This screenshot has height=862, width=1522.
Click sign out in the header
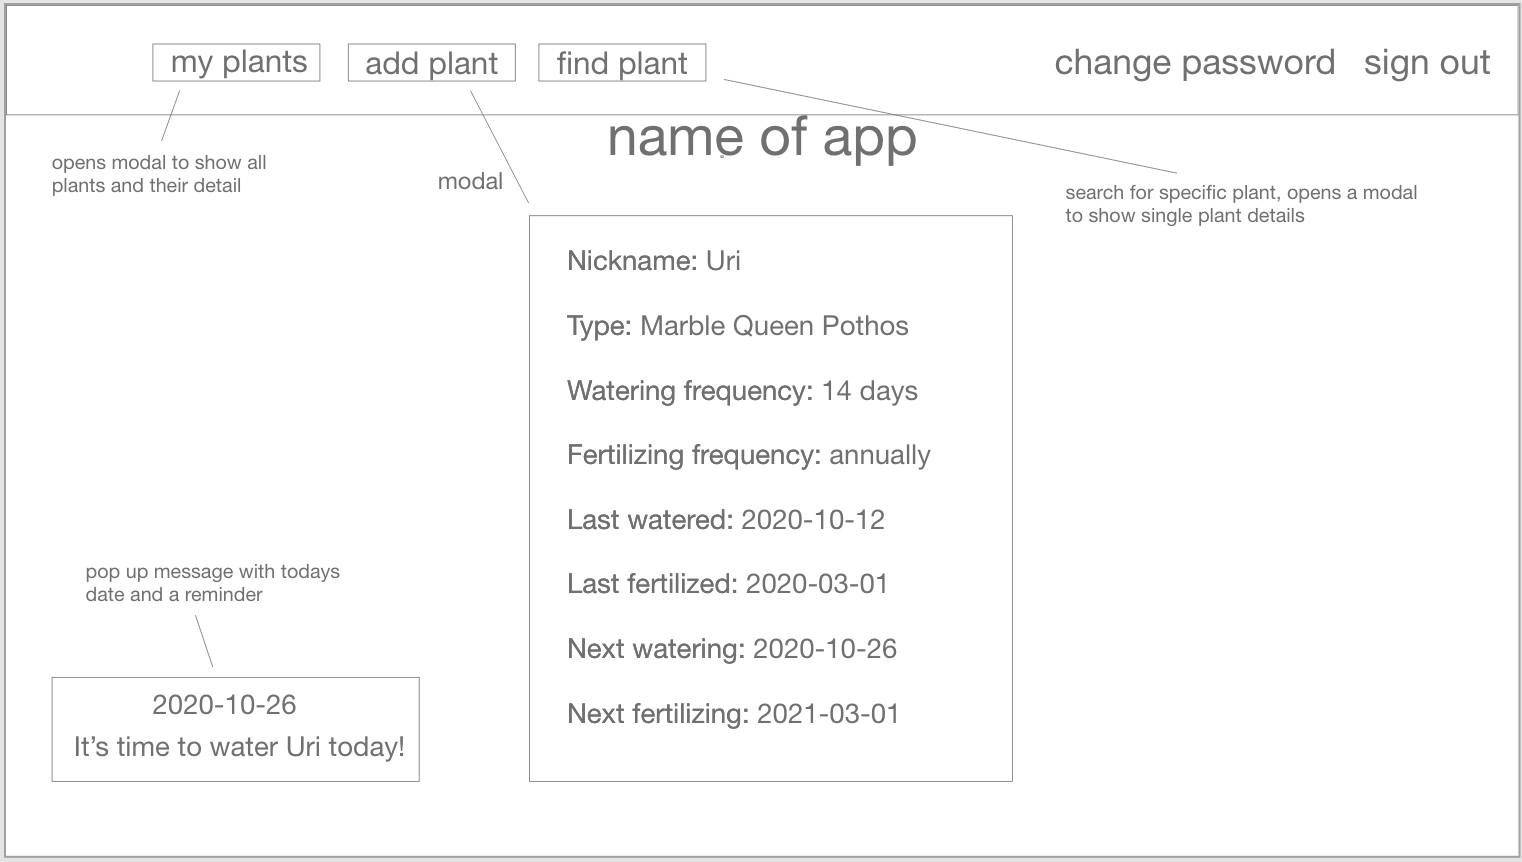coord(1427,63)
